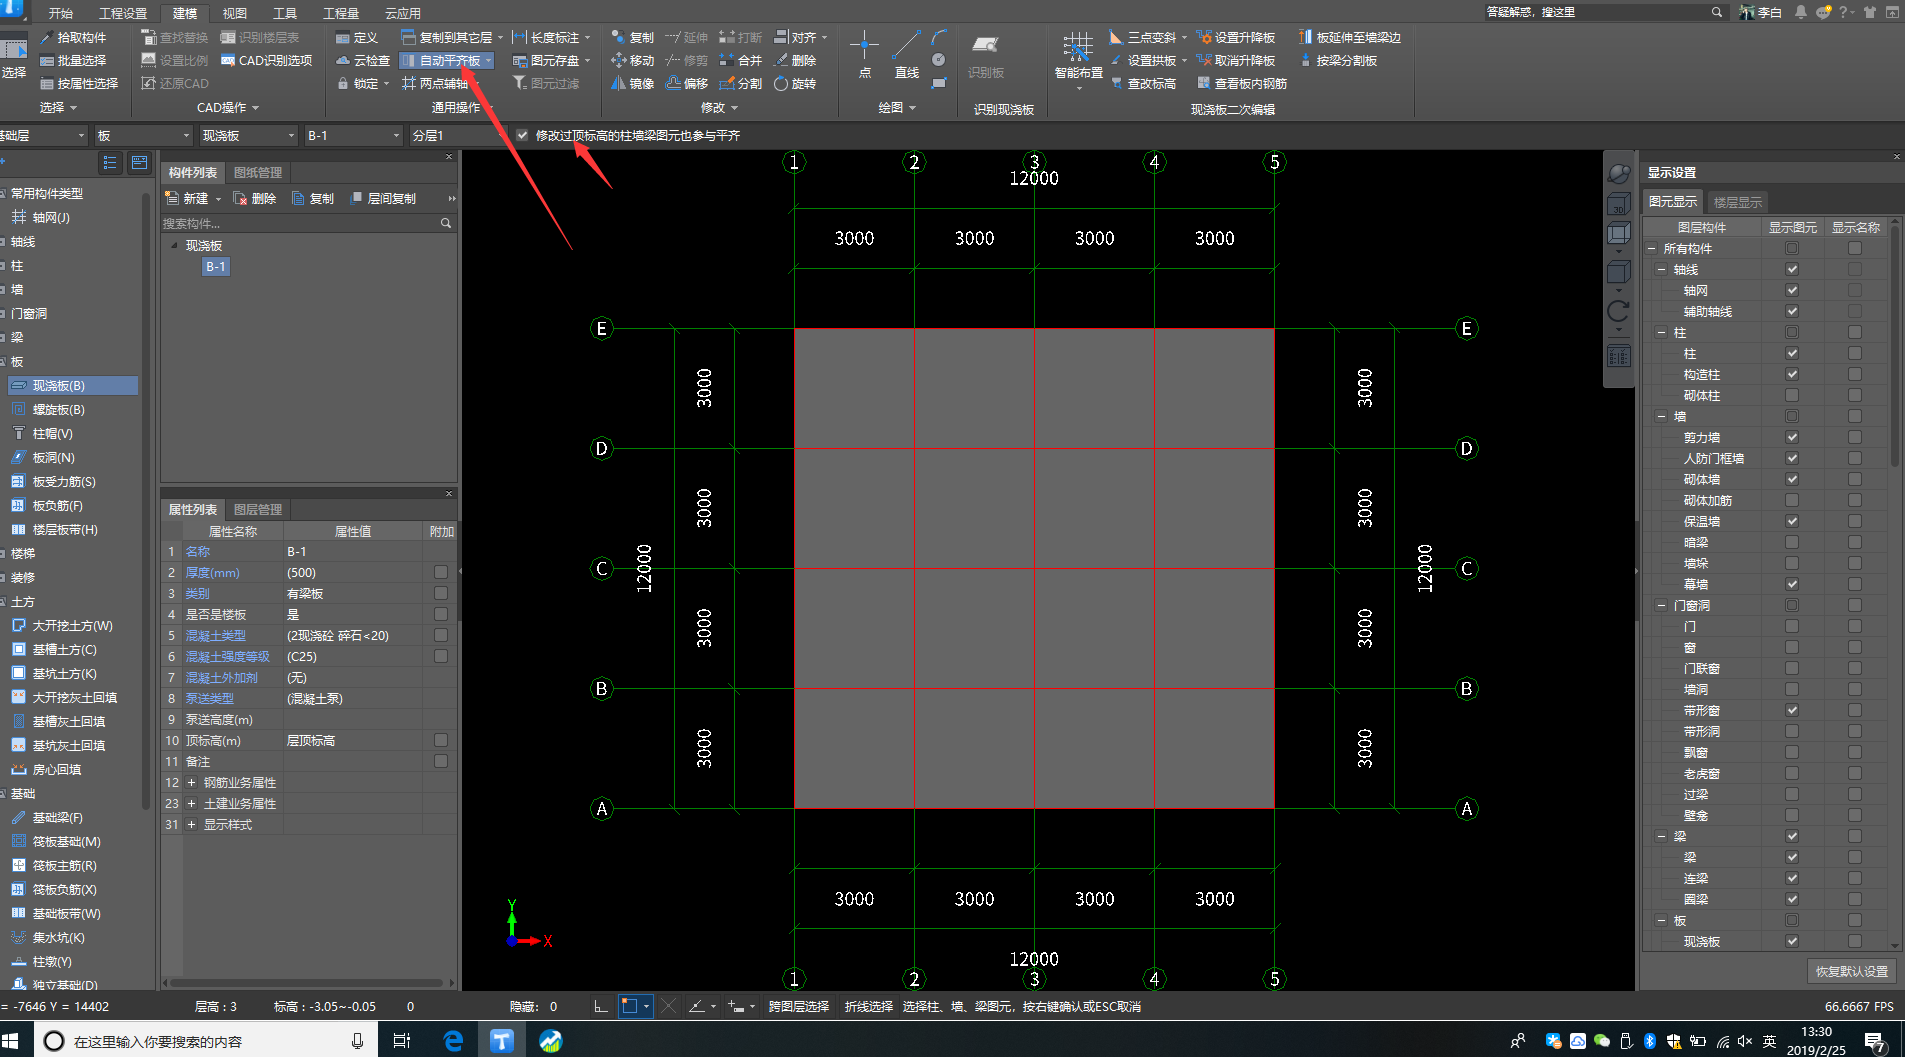Screen dimensions: 1905x1057
Task: Select the 点 point drawing tool
Action: pyautogui.click(x=864, y=54)
